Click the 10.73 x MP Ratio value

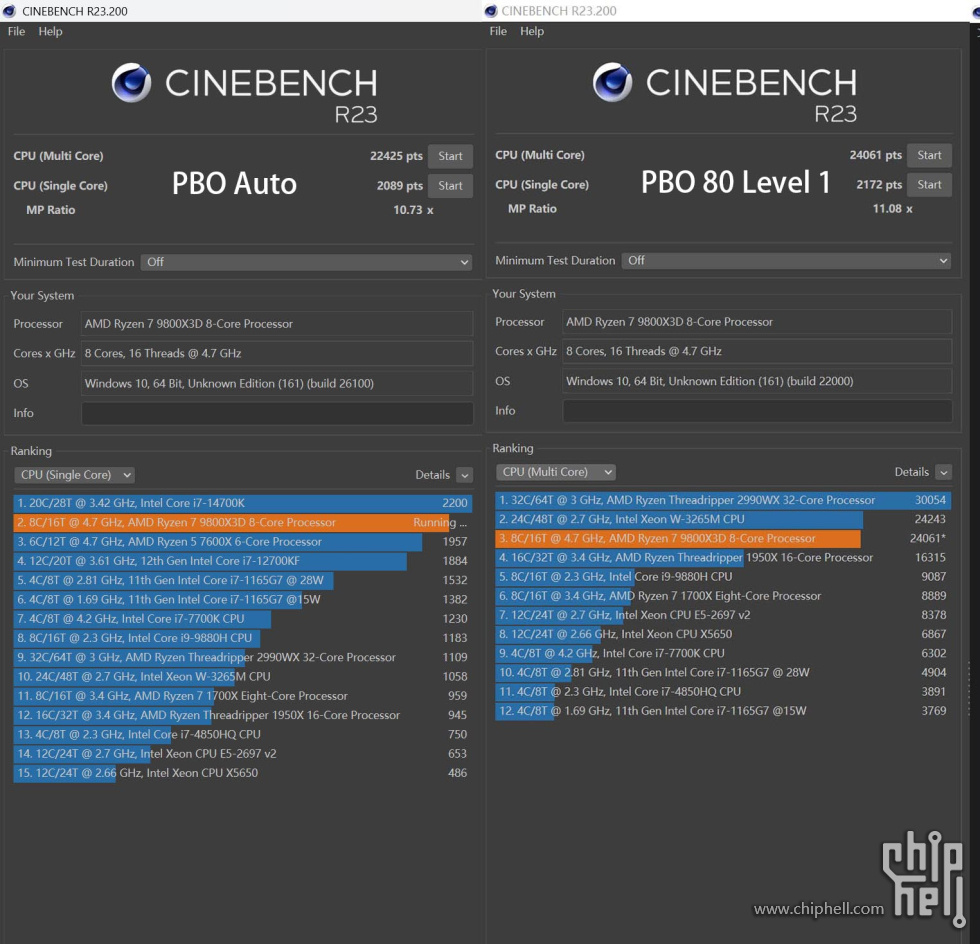413,210
